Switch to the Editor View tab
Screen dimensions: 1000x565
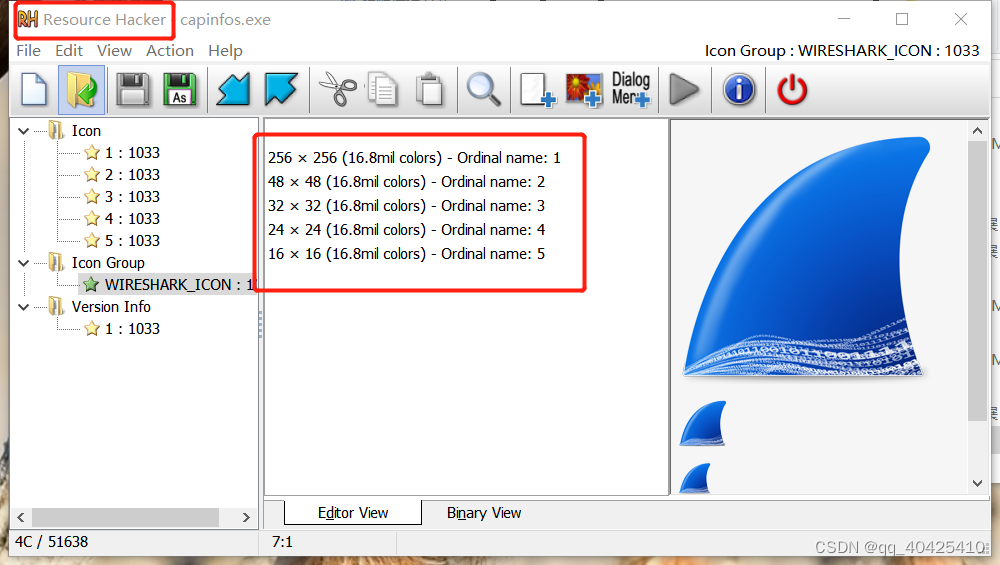coord(353,513)
